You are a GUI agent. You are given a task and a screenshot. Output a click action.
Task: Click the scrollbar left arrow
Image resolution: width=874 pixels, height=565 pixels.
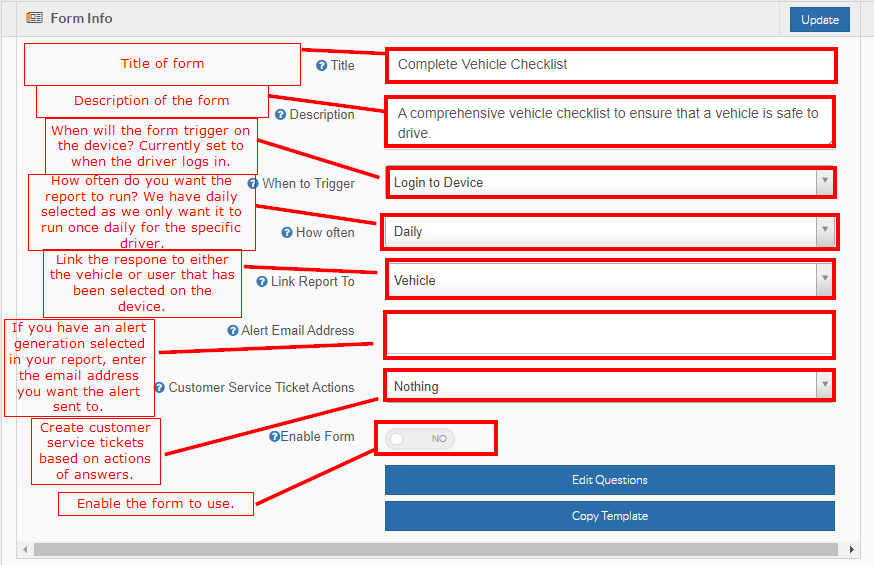point(25,550)
